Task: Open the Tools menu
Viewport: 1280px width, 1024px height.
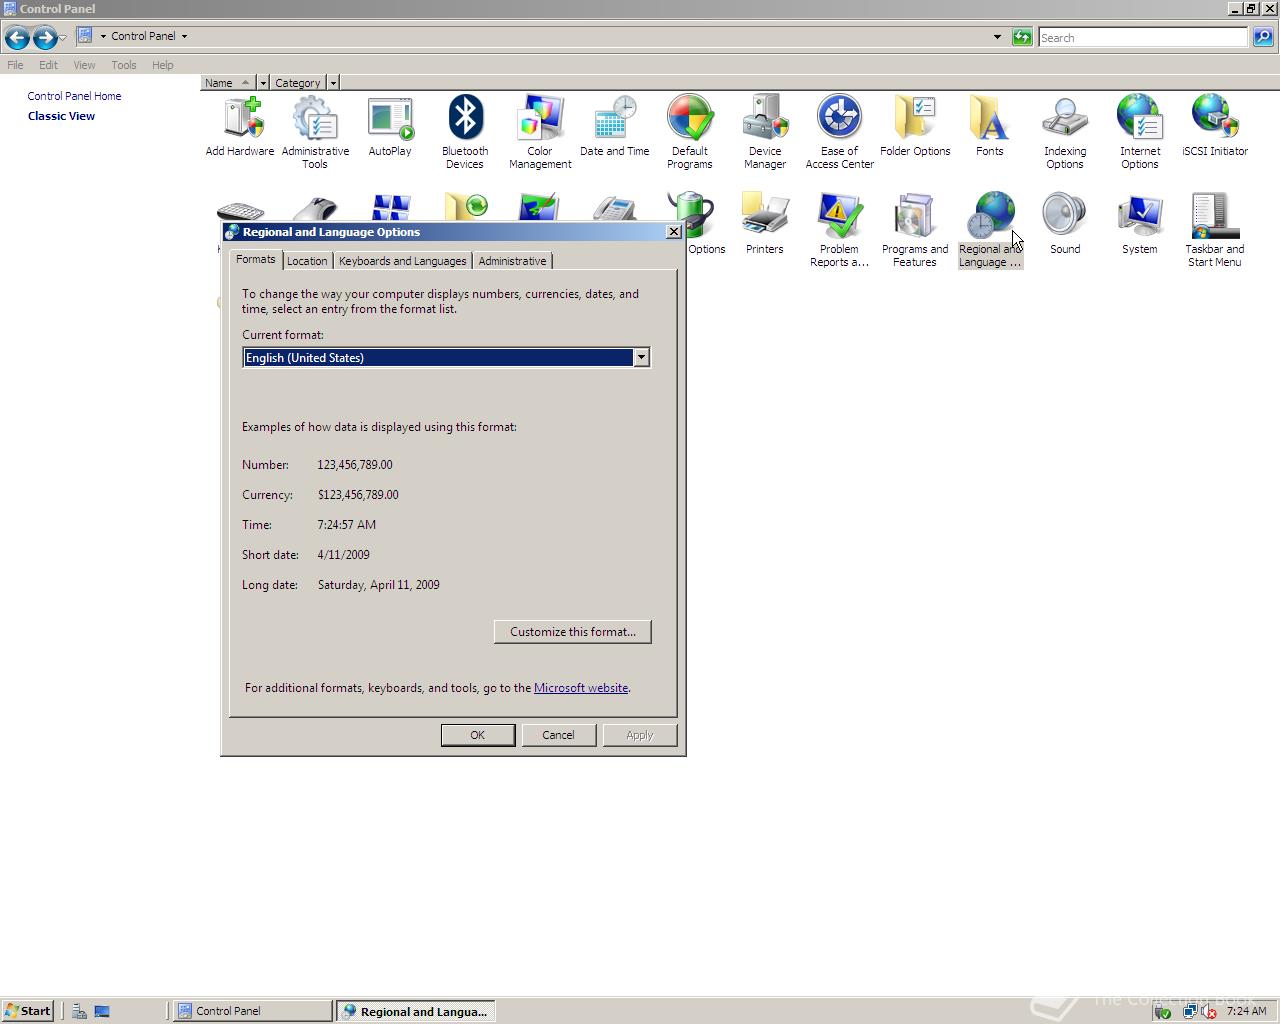Action: click(124, 65)
